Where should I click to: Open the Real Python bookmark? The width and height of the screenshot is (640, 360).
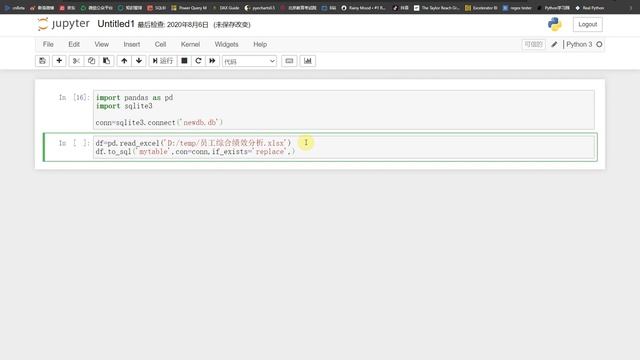(590, 8)
